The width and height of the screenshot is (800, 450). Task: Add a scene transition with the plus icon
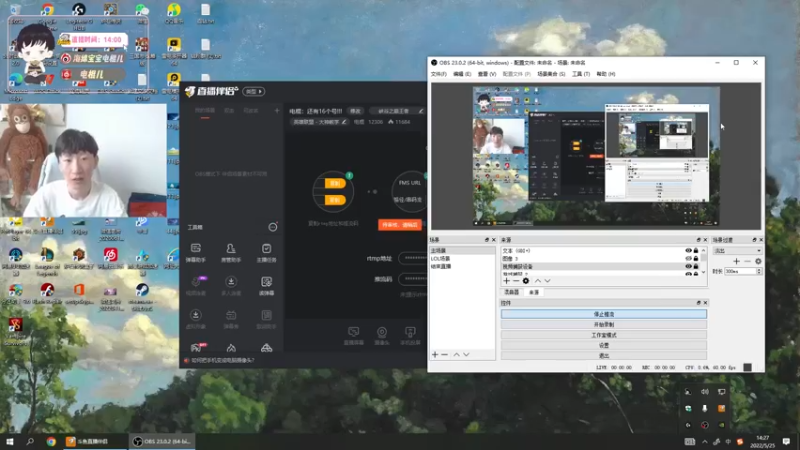coord(736,261)
